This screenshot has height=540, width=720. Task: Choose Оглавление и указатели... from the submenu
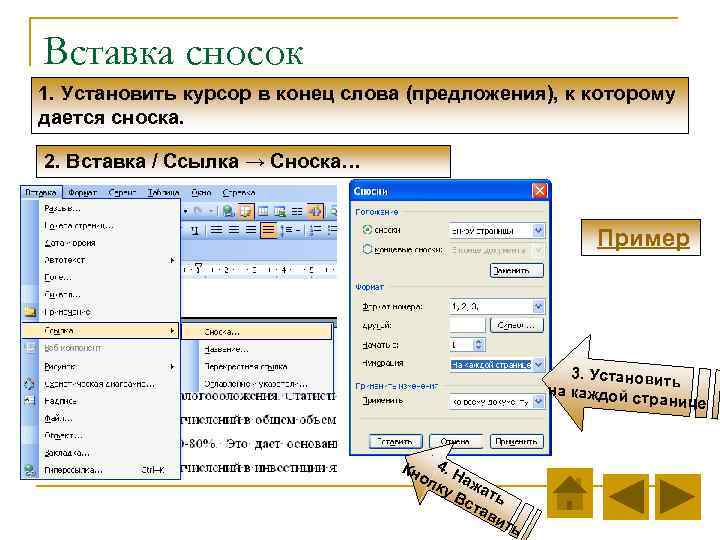[257, 383]
